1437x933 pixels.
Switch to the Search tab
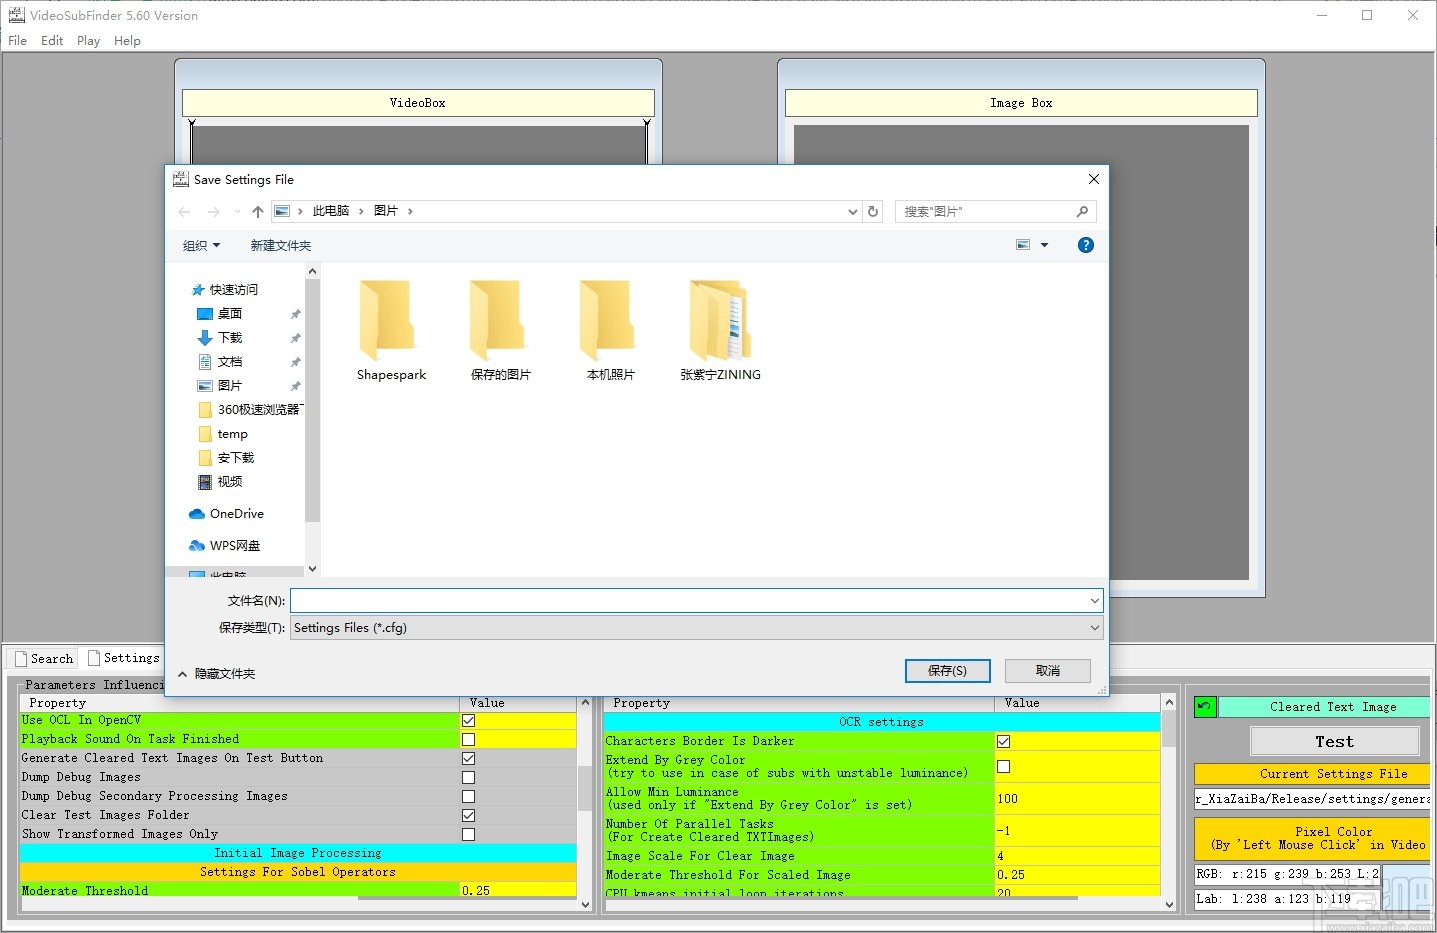(44, 659)
